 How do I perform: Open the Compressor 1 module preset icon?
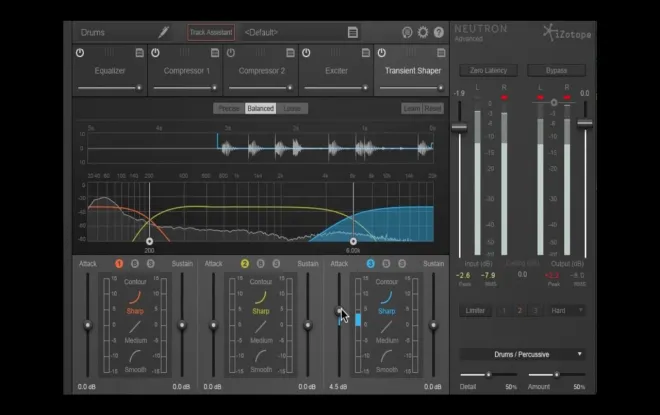click(215, 53)
